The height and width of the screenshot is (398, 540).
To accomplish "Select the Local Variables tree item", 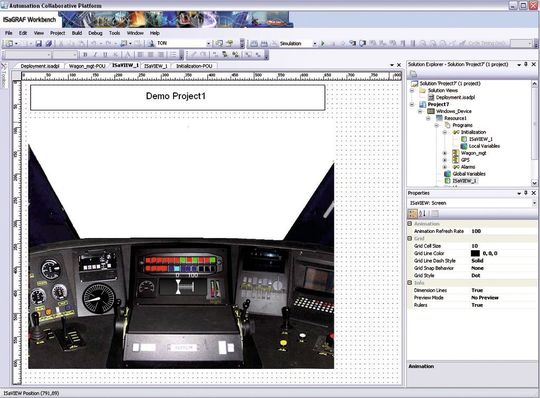I will pyautogui.click(x=484, y=146).
